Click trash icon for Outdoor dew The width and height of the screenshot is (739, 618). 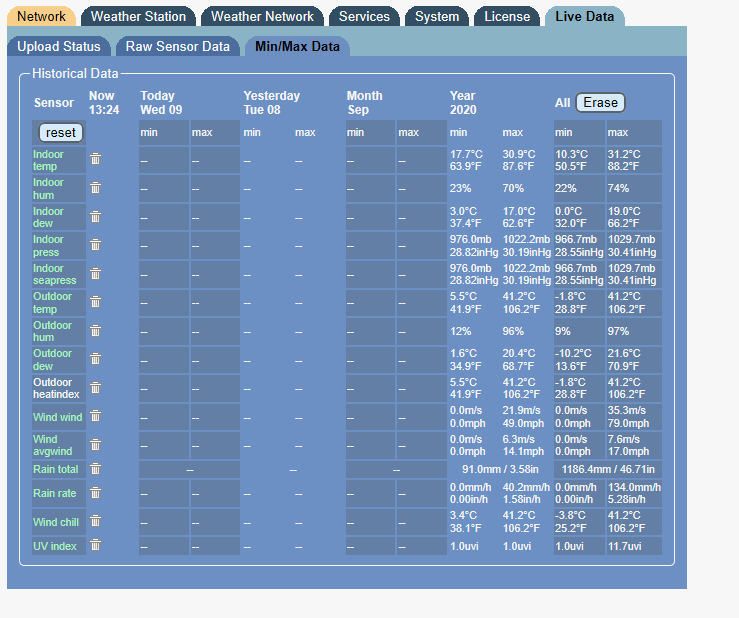95,359
